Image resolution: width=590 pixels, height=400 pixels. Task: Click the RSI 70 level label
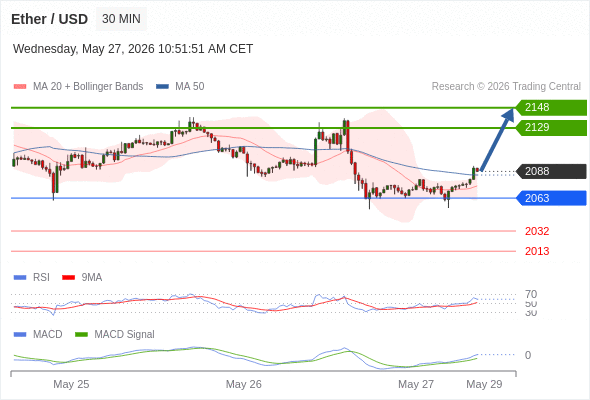click(531, 294)
